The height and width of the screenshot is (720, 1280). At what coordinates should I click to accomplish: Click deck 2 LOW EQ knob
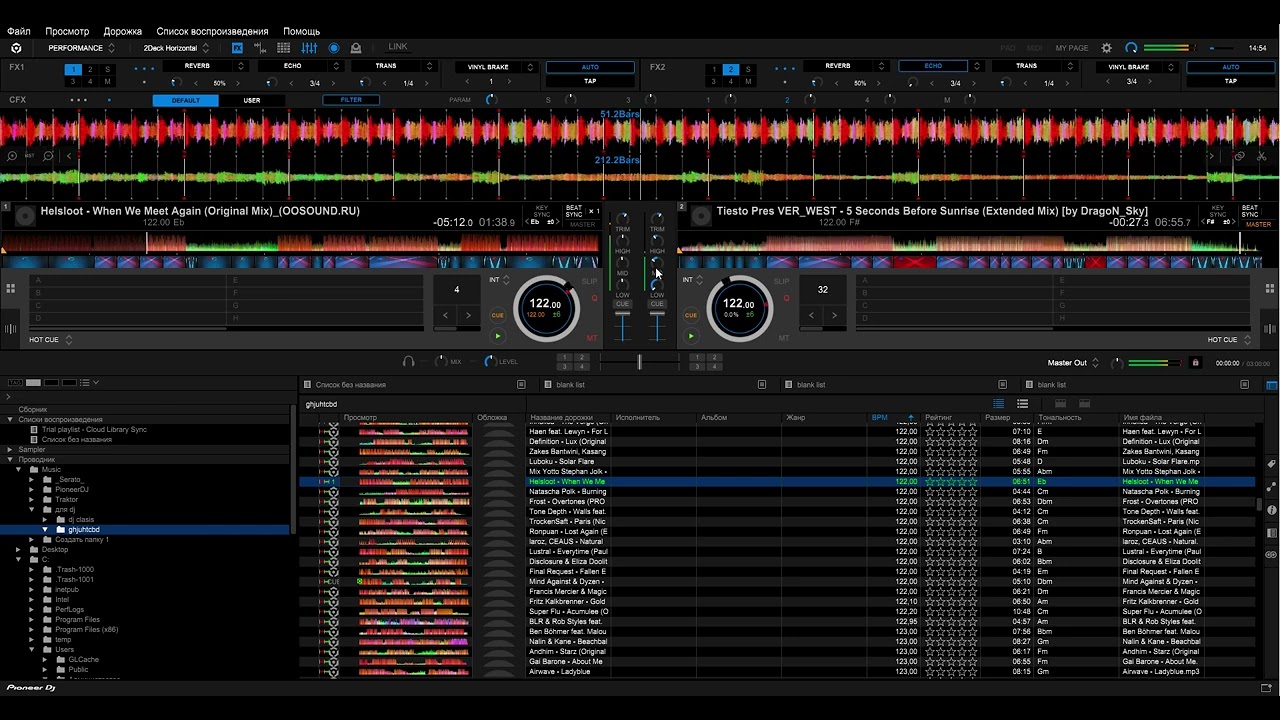pyautogui.click(x=657, y=284)
